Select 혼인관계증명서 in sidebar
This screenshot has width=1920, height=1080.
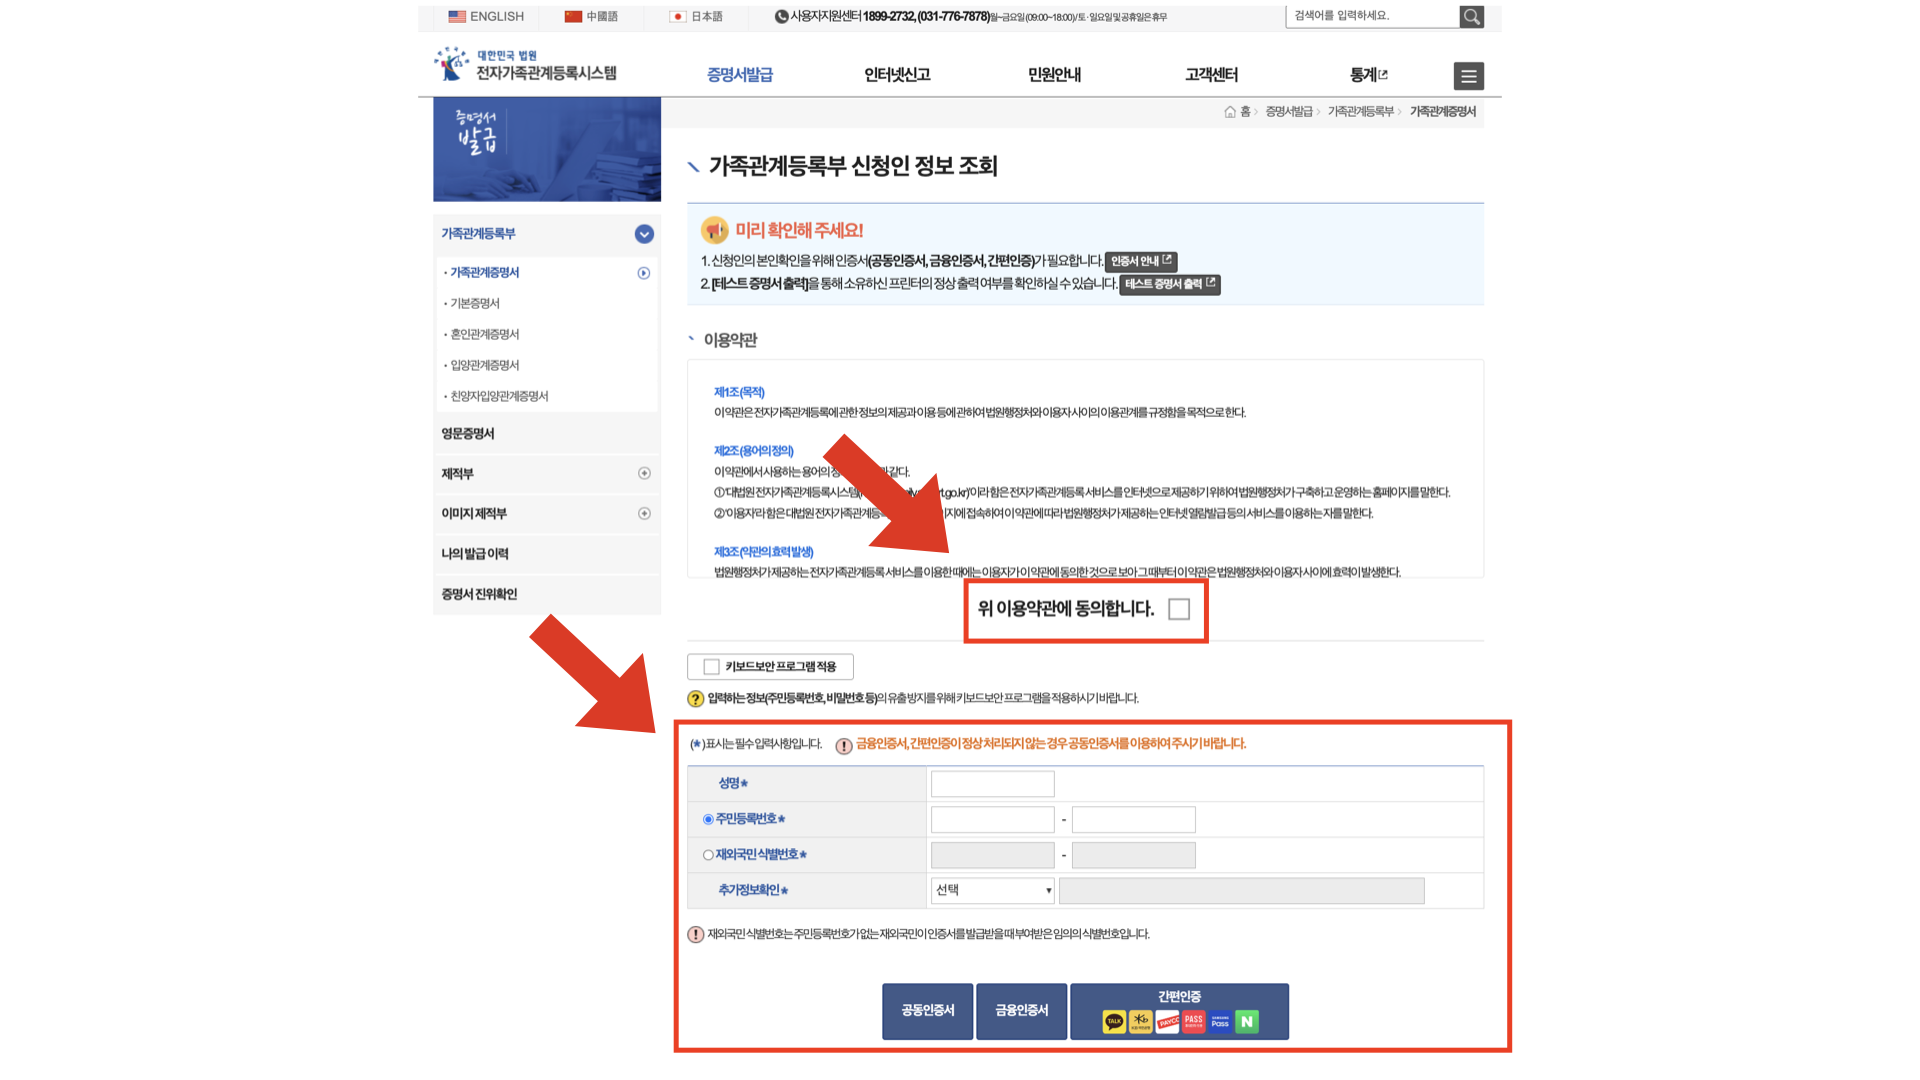click(485, 335)
